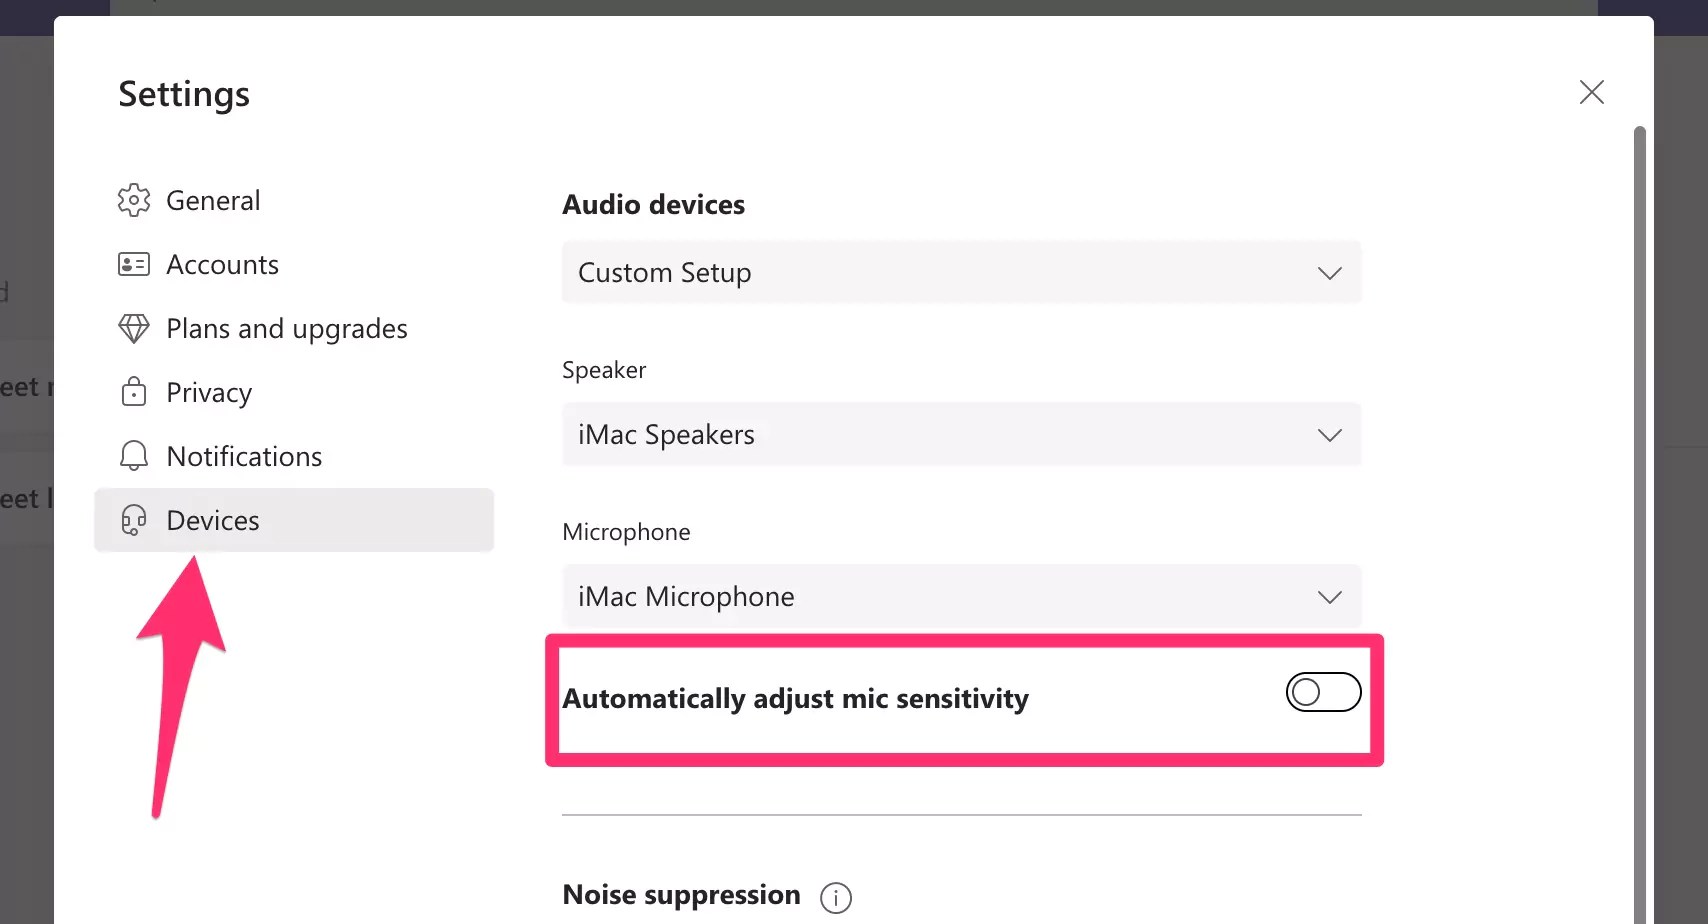Select the Accounts icon in sidebar
This screenshot has width=1708, height=924.
point(133,264)
